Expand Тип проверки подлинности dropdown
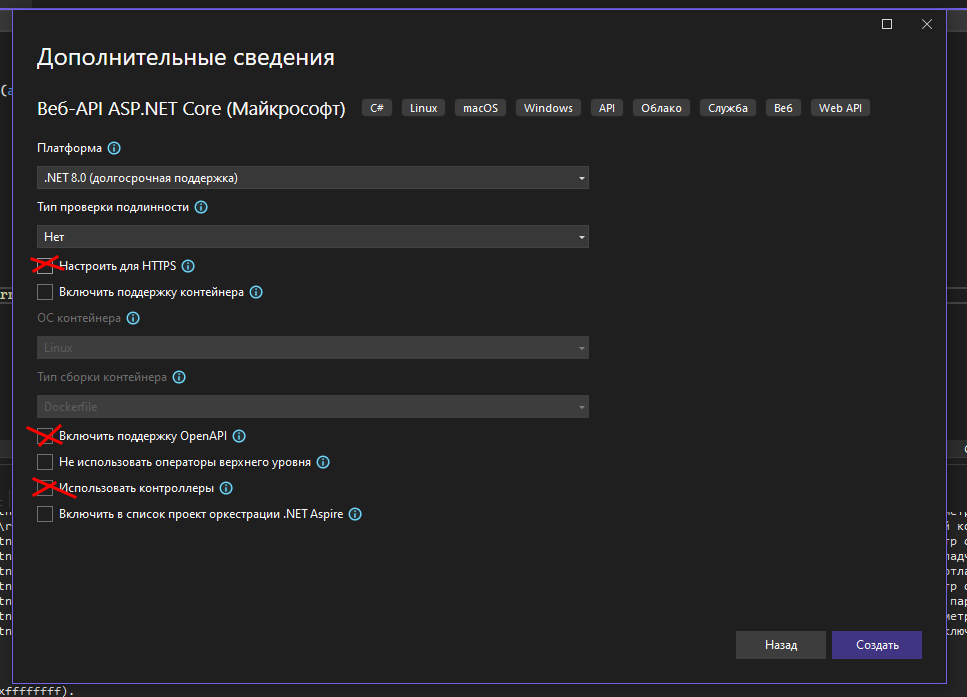Screen dimensions: 967x697 tap(312, 237)
